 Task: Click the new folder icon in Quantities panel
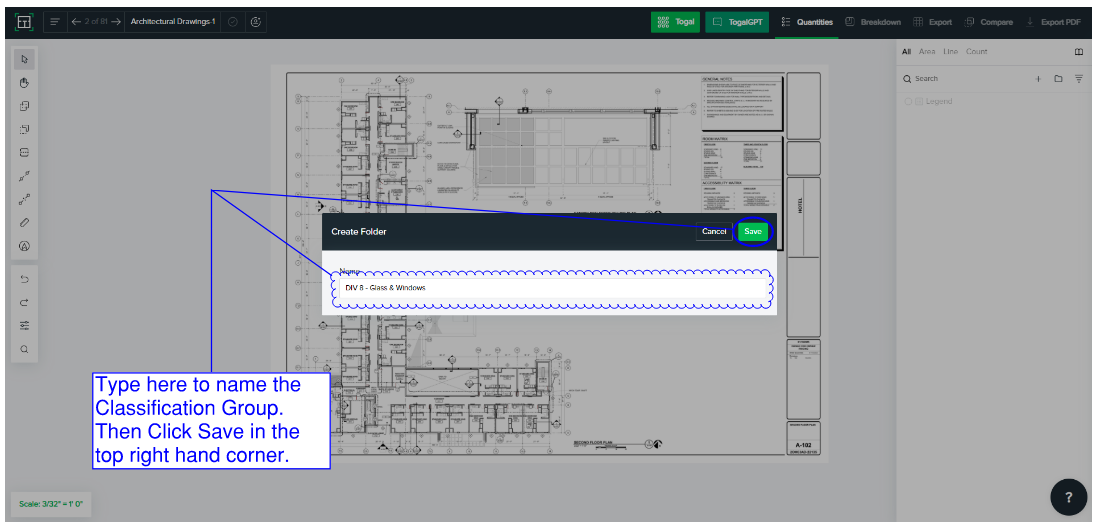click(x=1058, y=78)
